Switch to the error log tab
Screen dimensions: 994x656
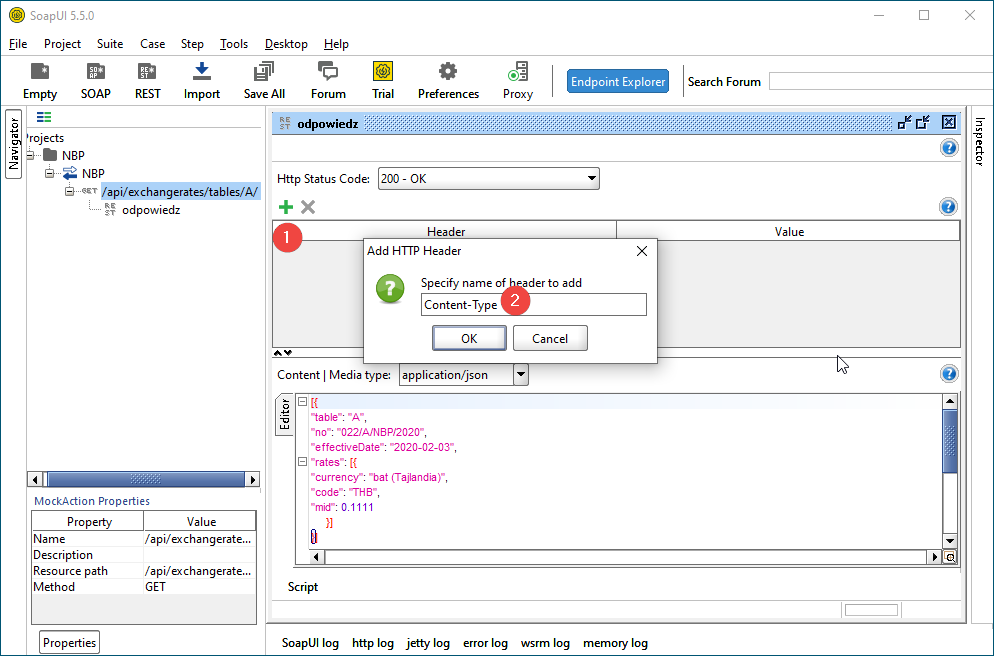tap(485, 643)
